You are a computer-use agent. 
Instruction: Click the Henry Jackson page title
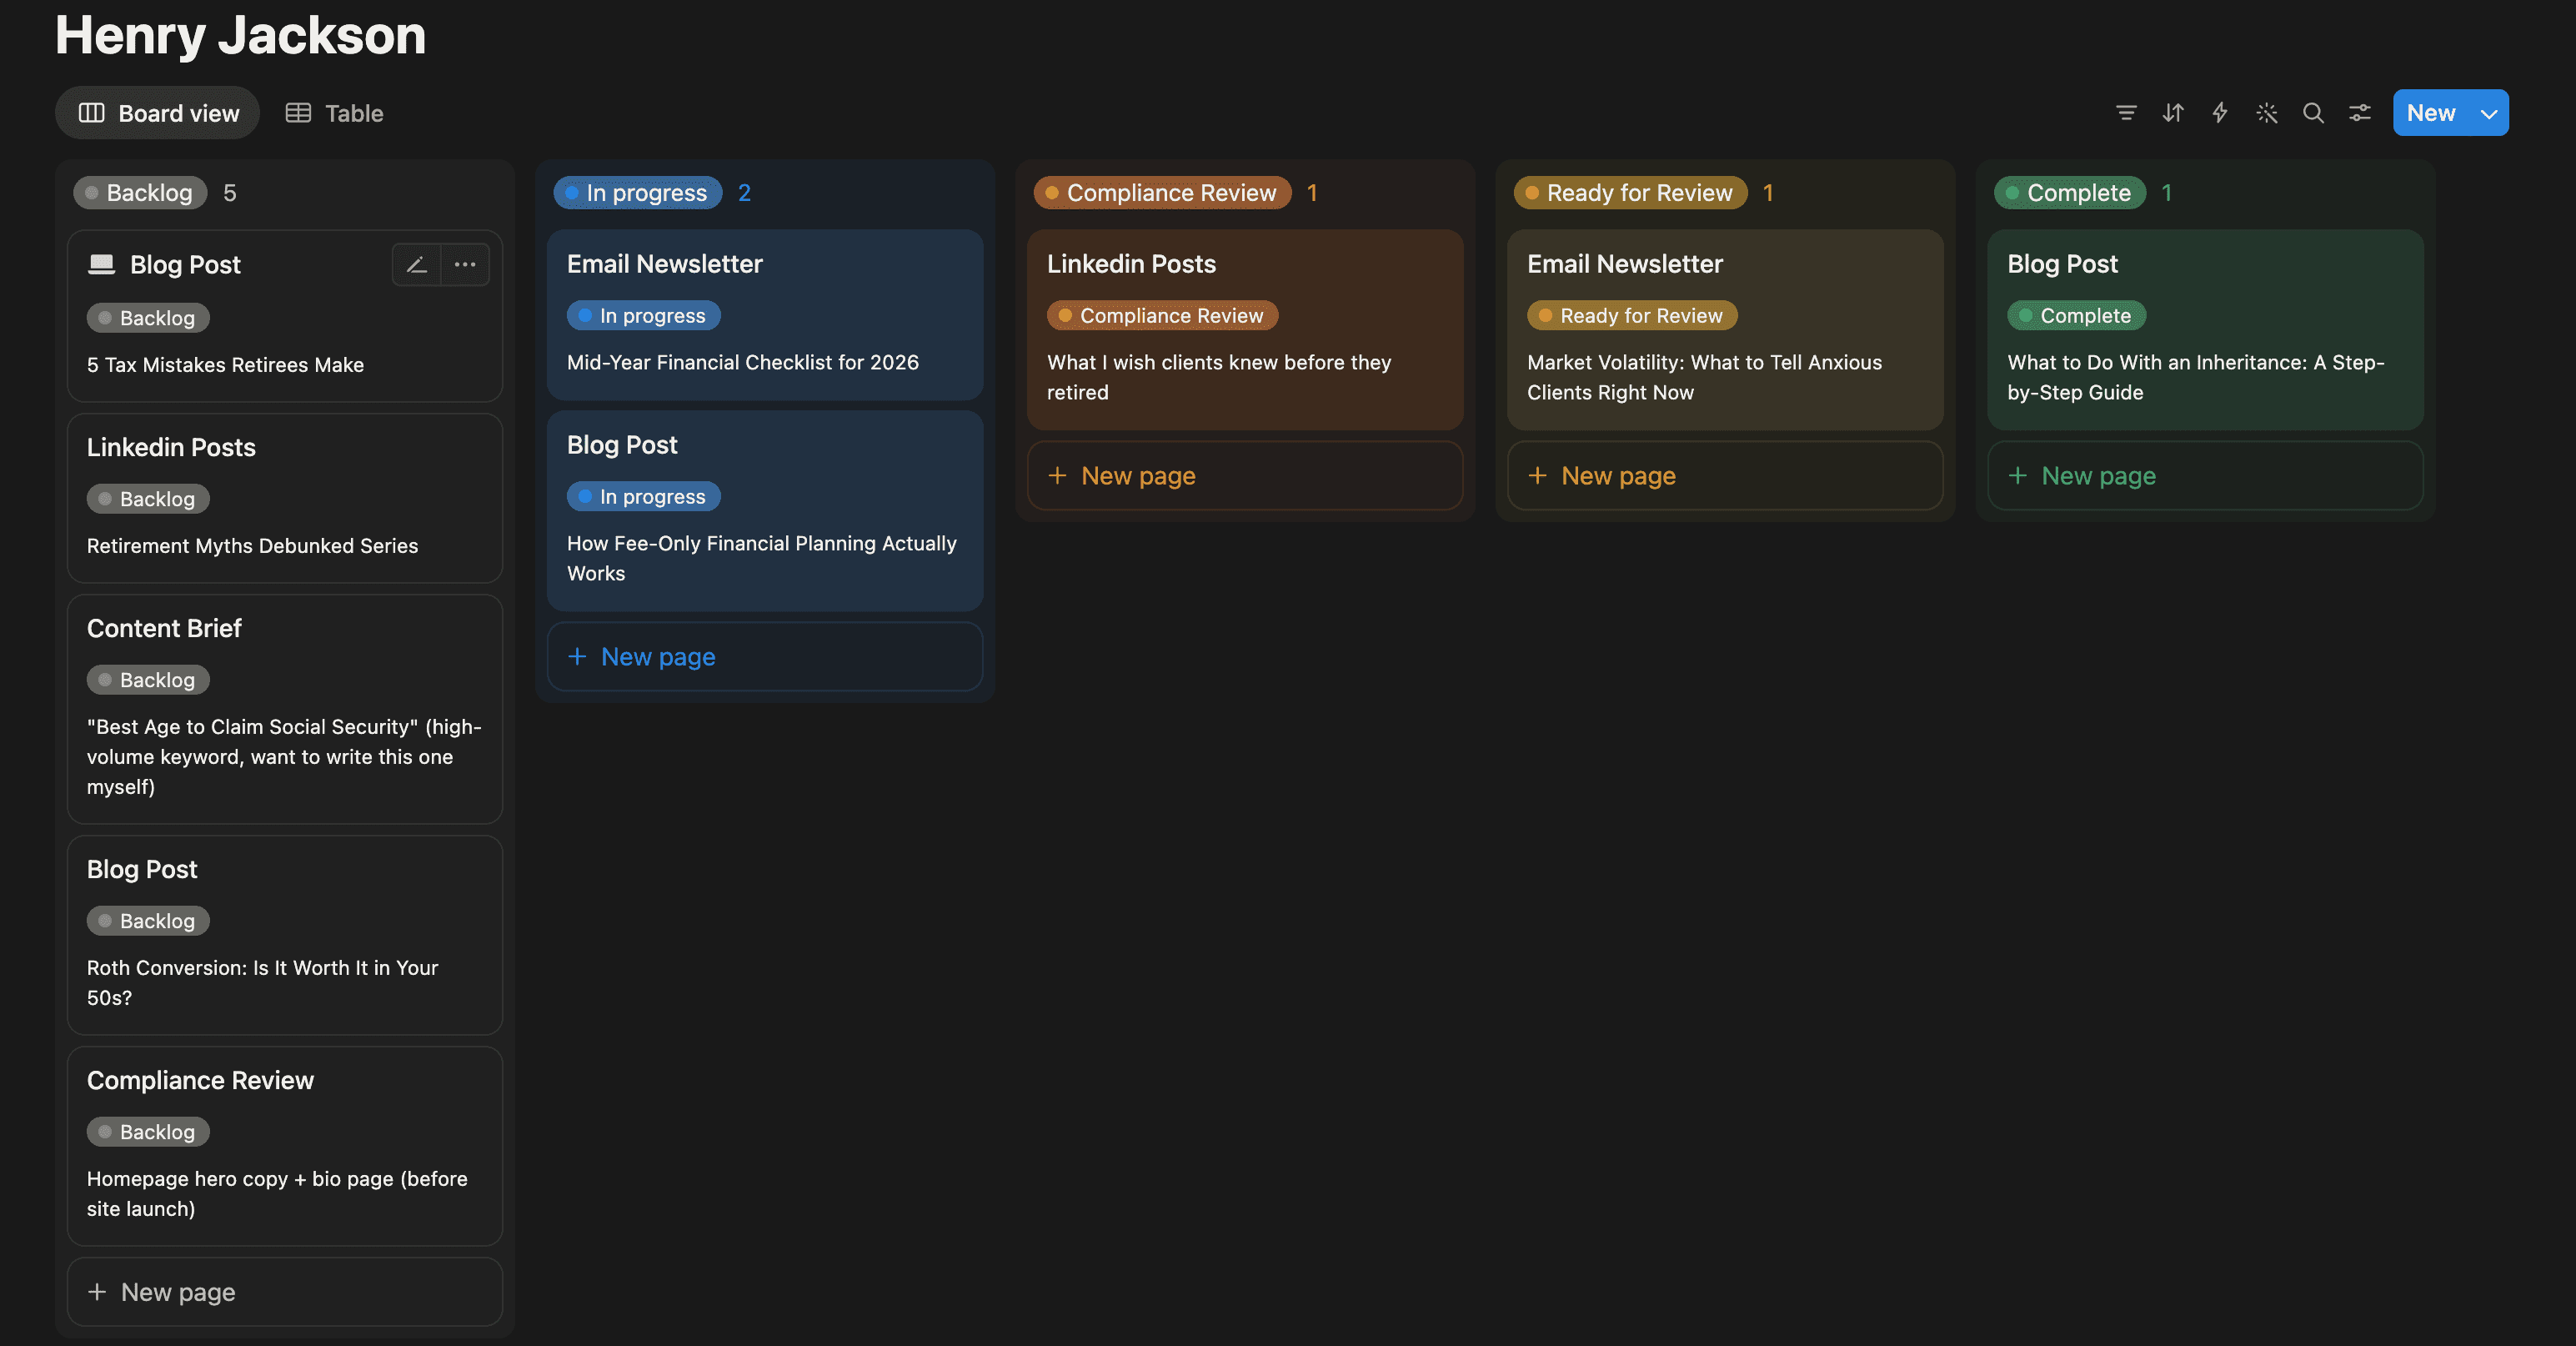tap(241, 35)
